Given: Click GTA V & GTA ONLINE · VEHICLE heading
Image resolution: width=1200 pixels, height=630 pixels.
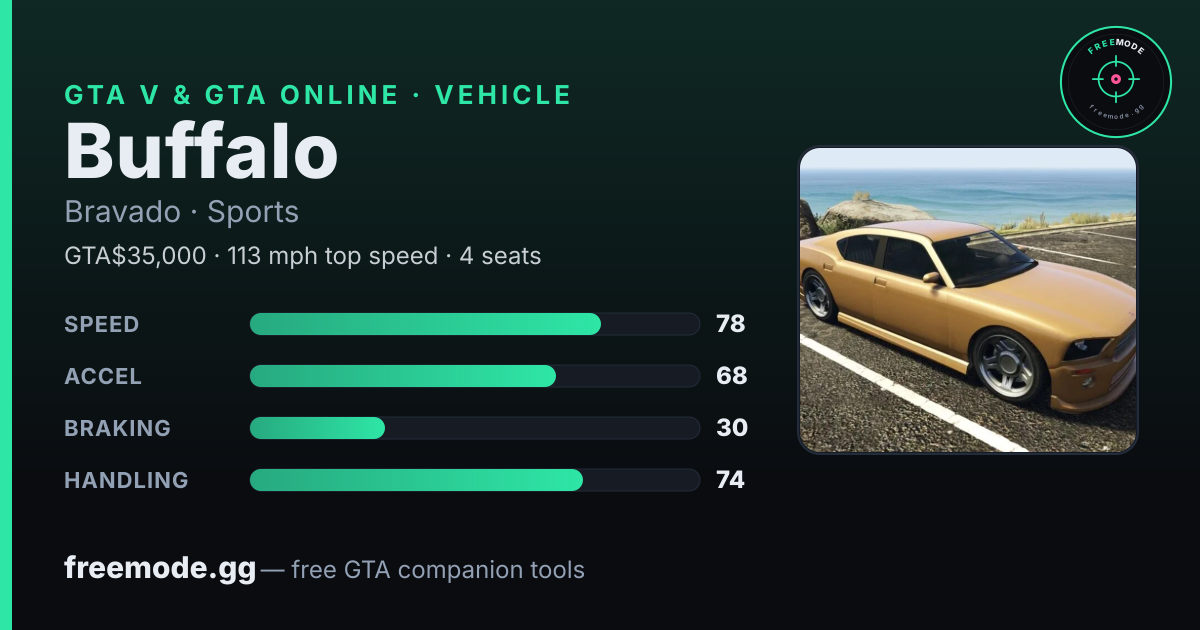Looking at the screenshot, I should coord(318,95).
